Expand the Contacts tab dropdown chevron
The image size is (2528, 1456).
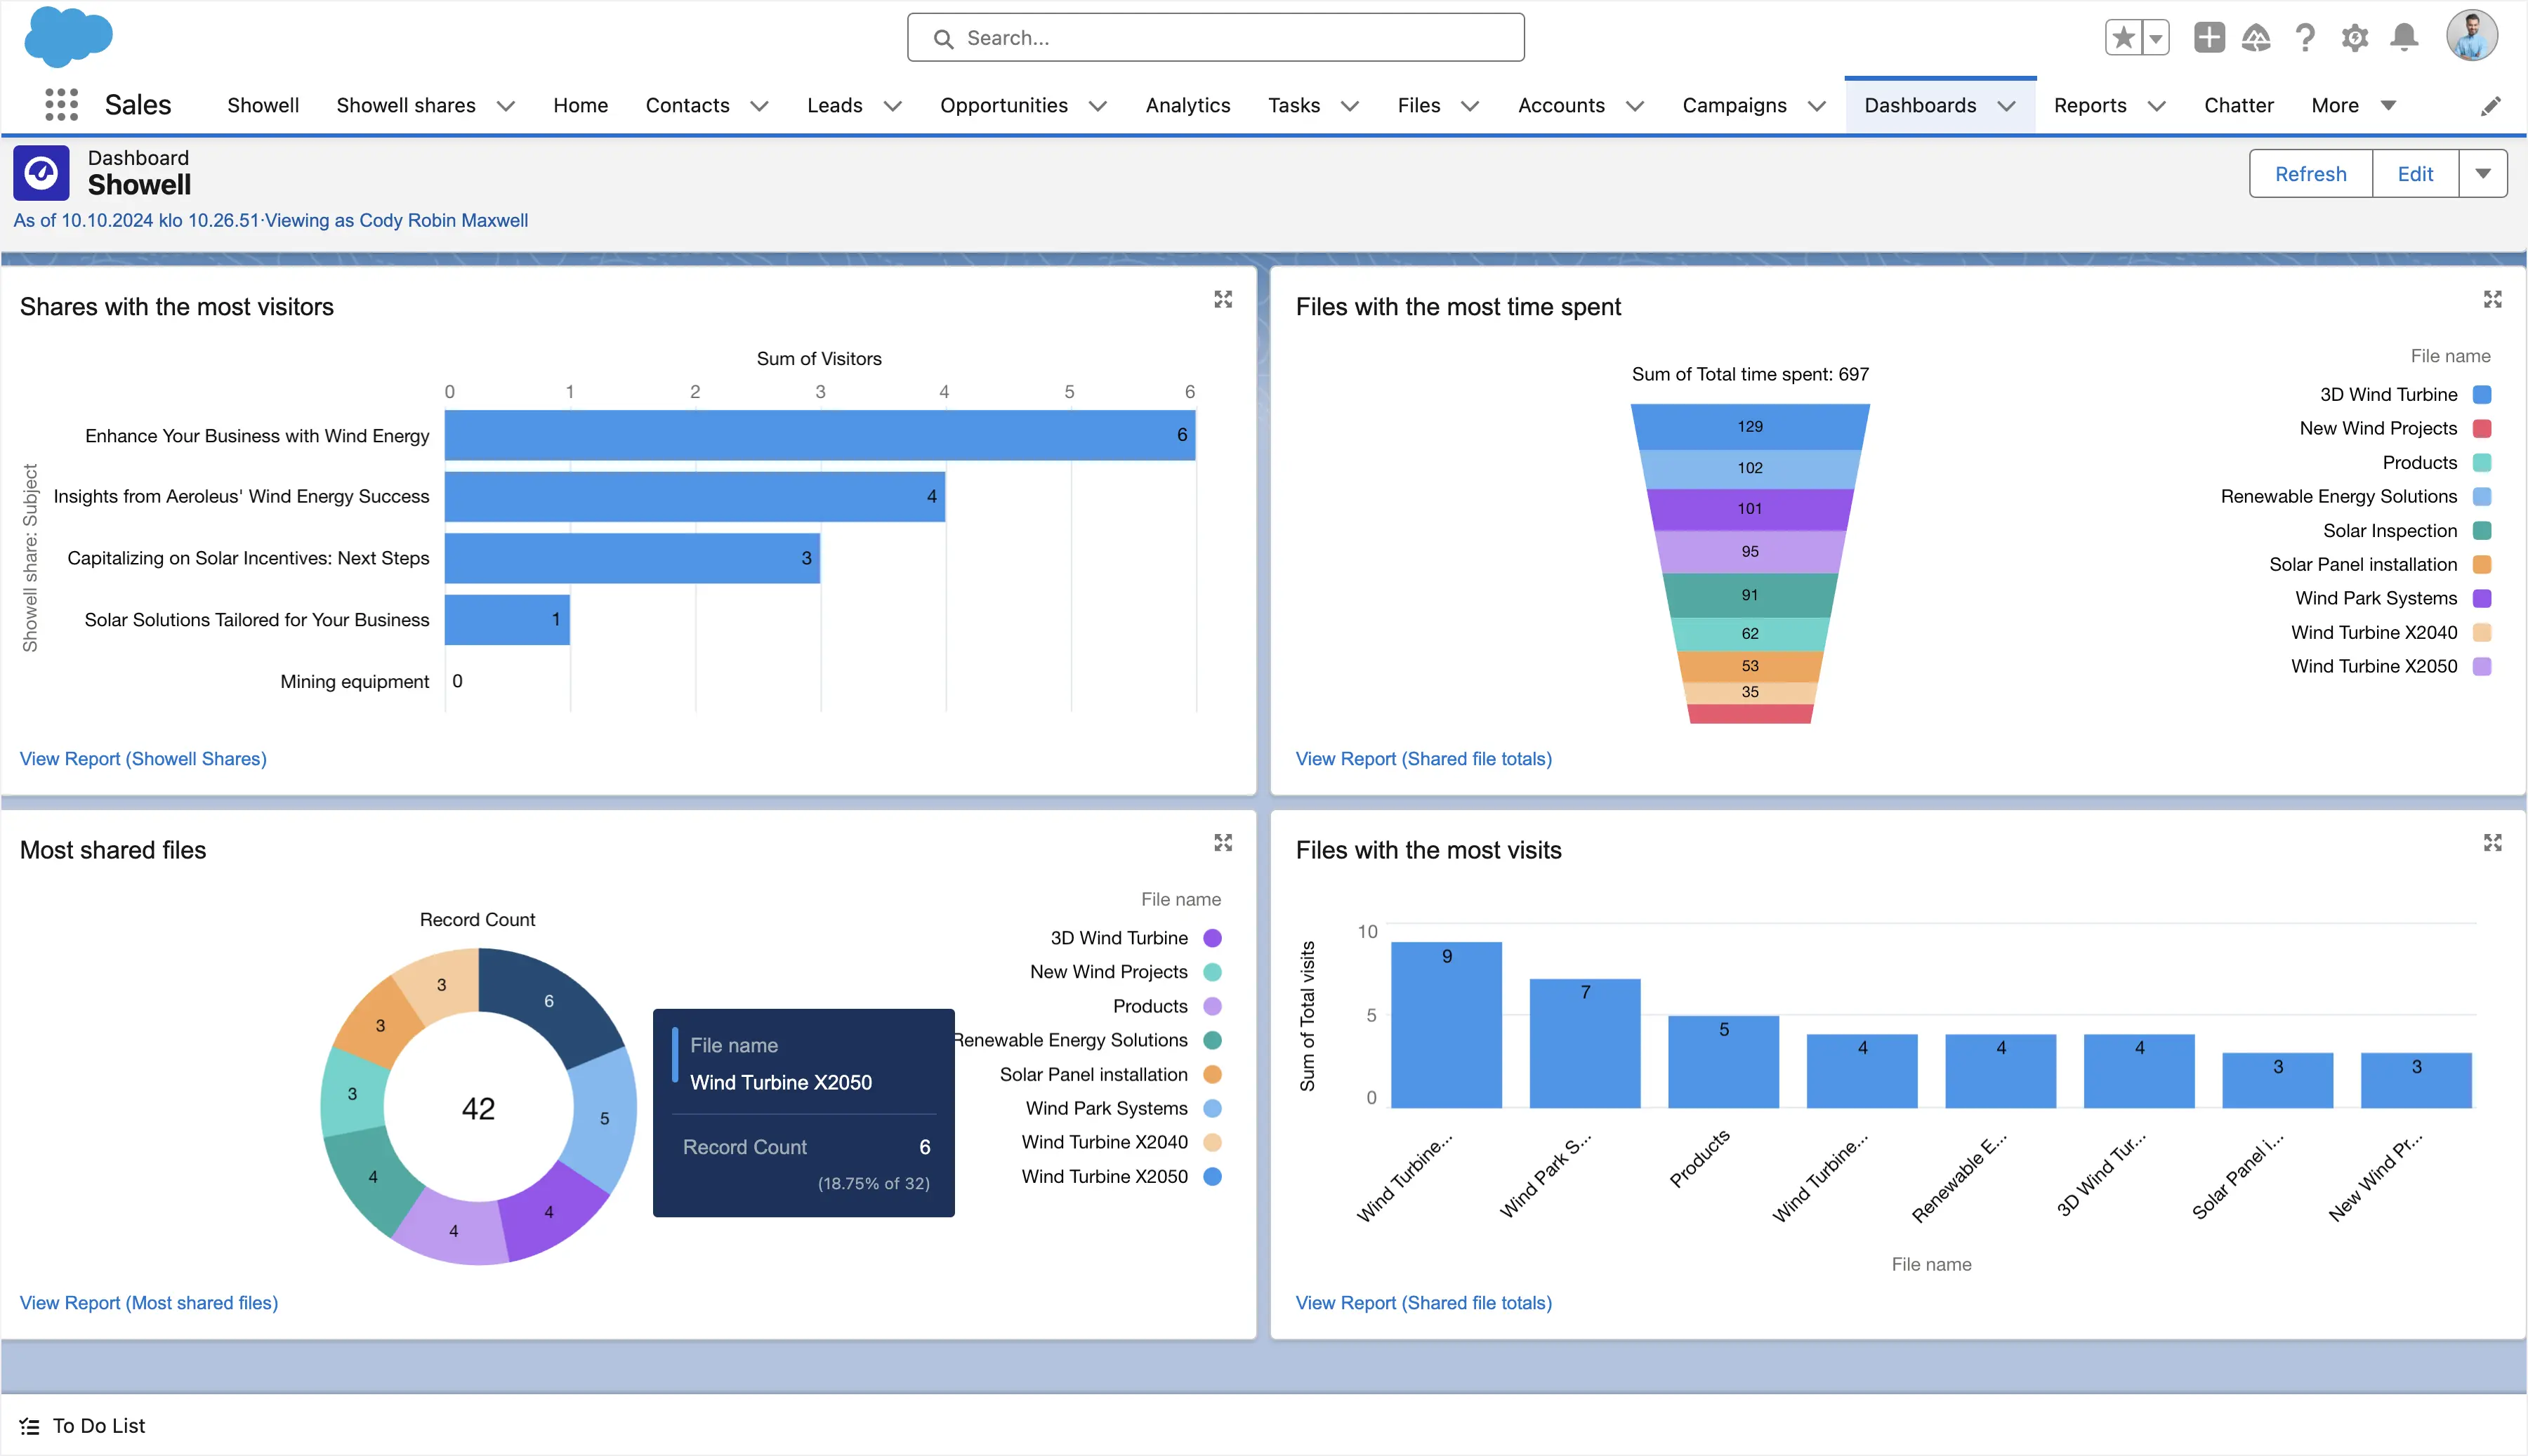759,106
